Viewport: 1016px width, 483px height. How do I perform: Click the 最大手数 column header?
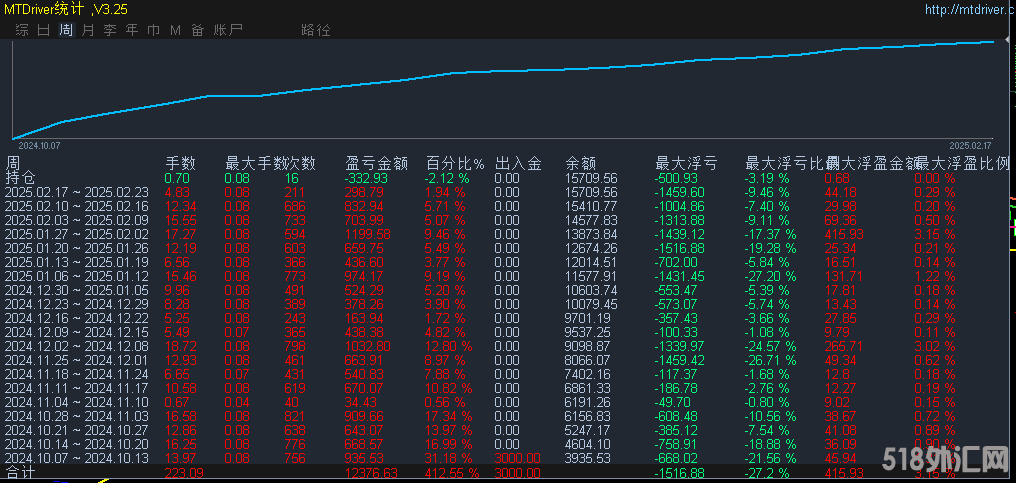click(x=255, y=163)
